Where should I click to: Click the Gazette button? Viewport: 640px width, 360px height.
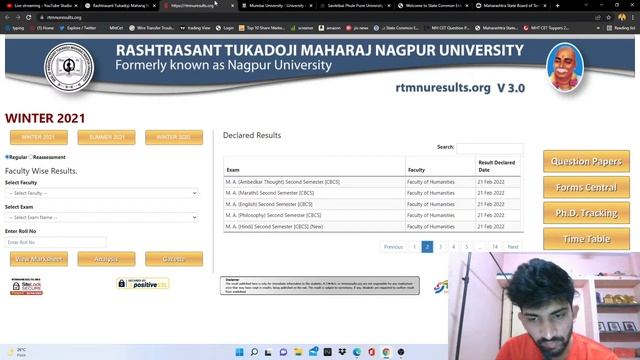tap(174, 259)
